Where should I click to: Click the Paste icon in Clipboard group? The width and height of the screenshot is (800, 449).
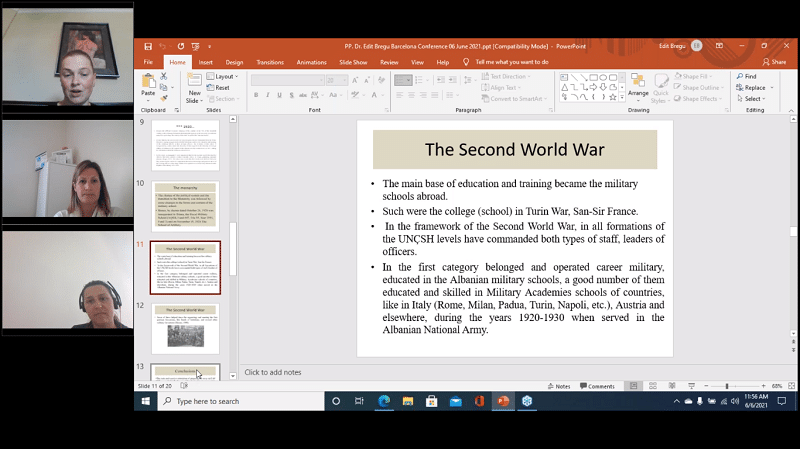148,83
